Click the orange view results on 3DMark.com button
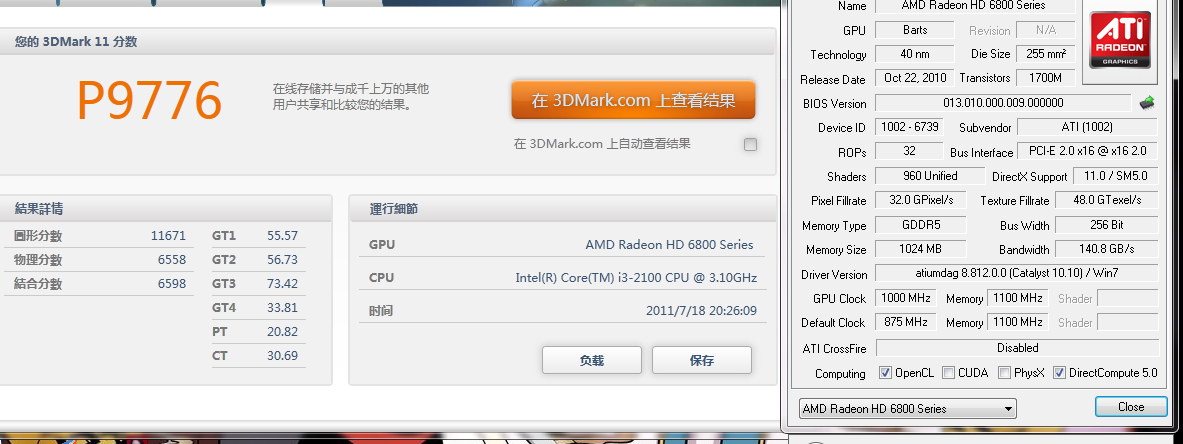 point(633,100)
